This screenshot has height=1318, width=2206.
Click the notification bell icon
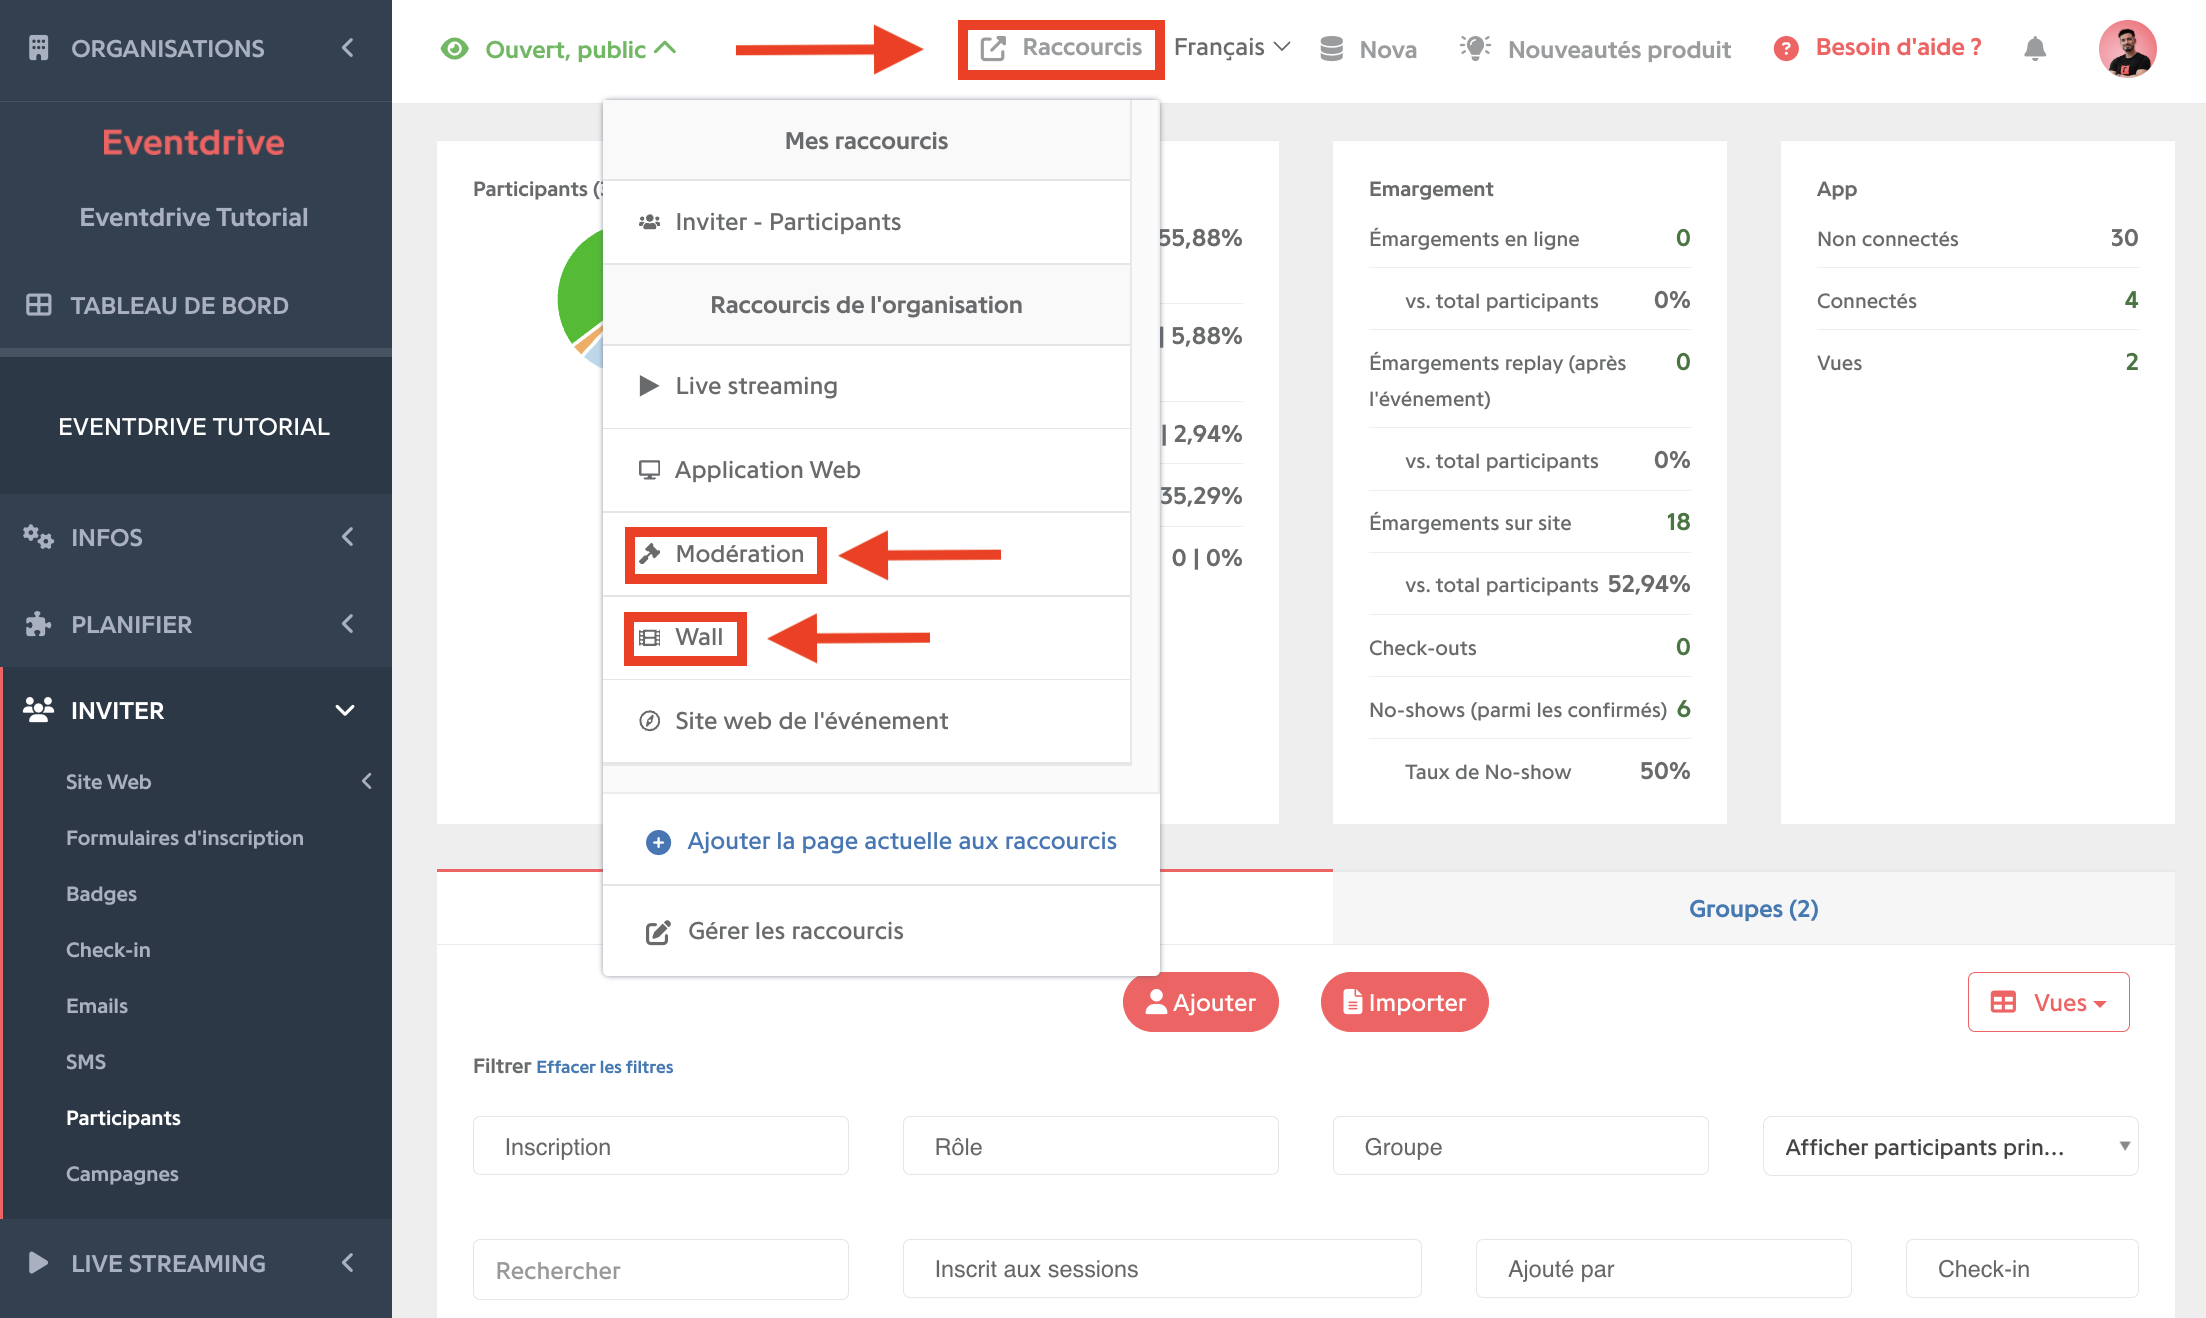[2034, 48]
